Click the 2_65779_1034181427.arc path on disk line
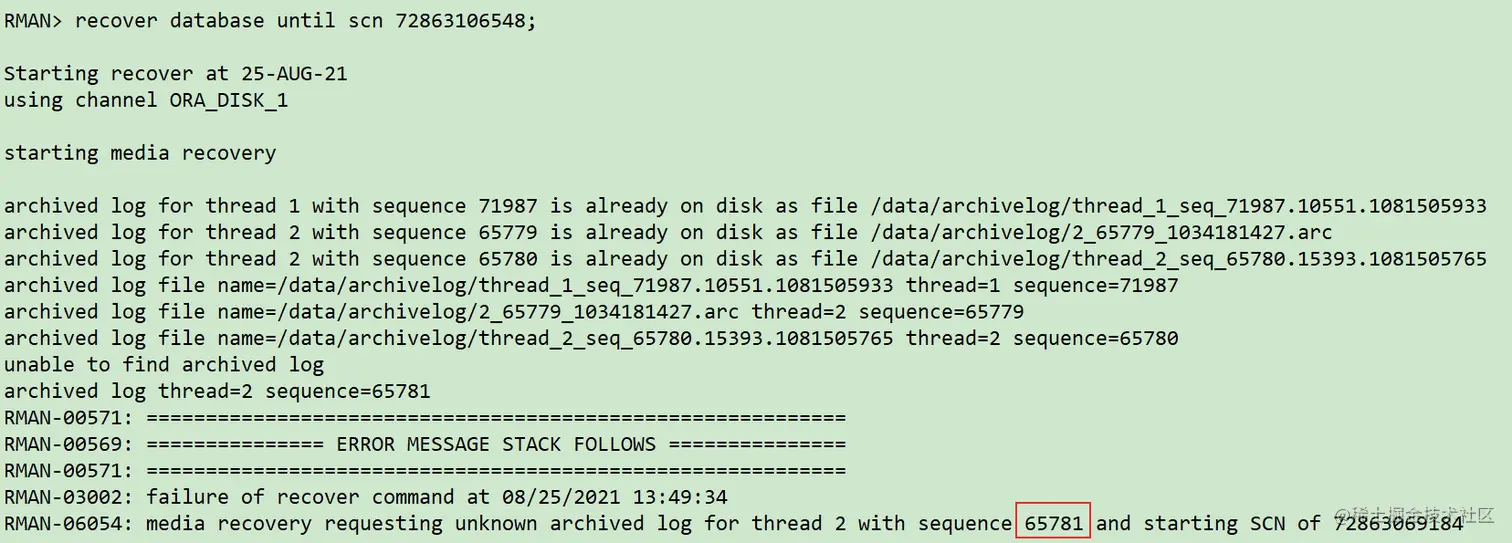 tap(1072, 232)
